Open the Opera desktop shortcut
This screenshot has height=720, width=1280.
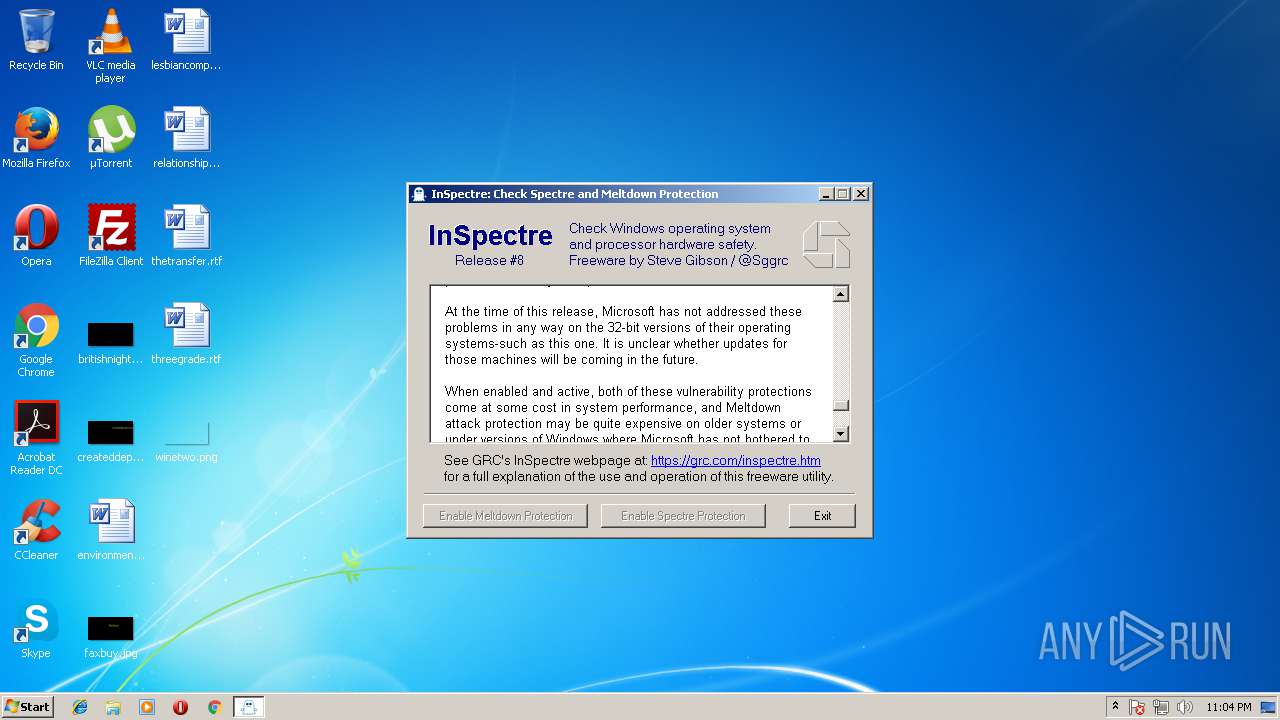36,236
